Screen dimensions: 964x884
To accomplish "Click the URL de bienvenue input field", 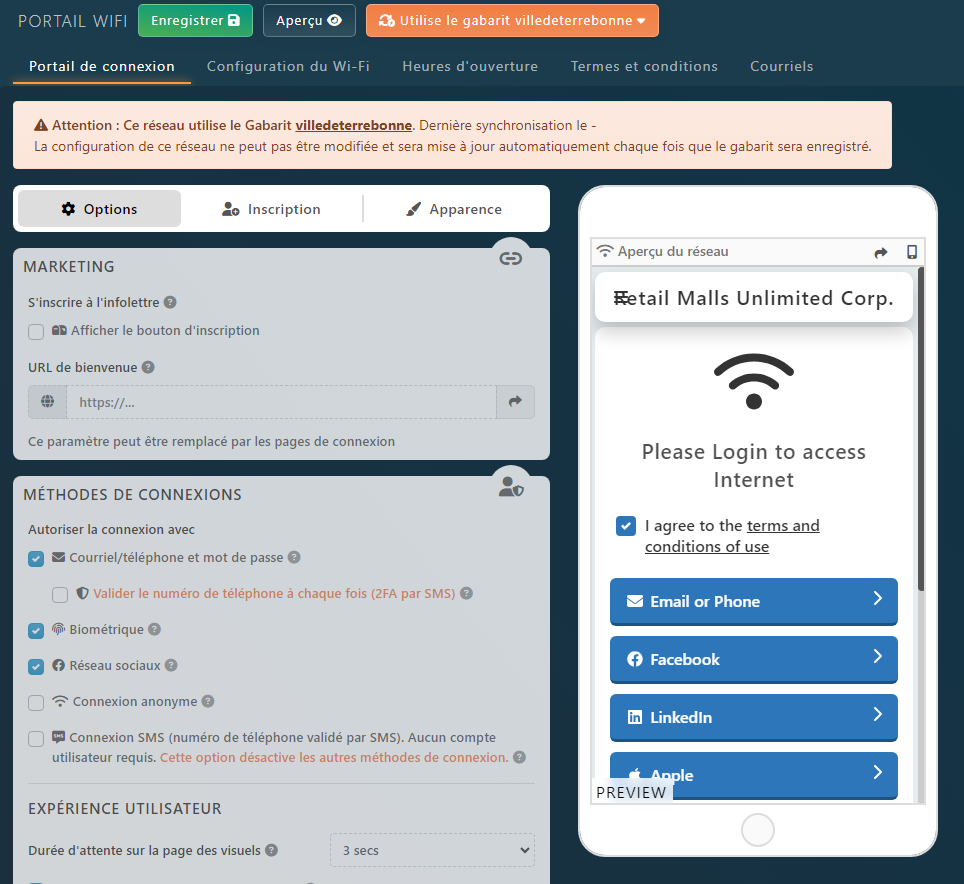I will pyautogui.click(x=281, y=402).
